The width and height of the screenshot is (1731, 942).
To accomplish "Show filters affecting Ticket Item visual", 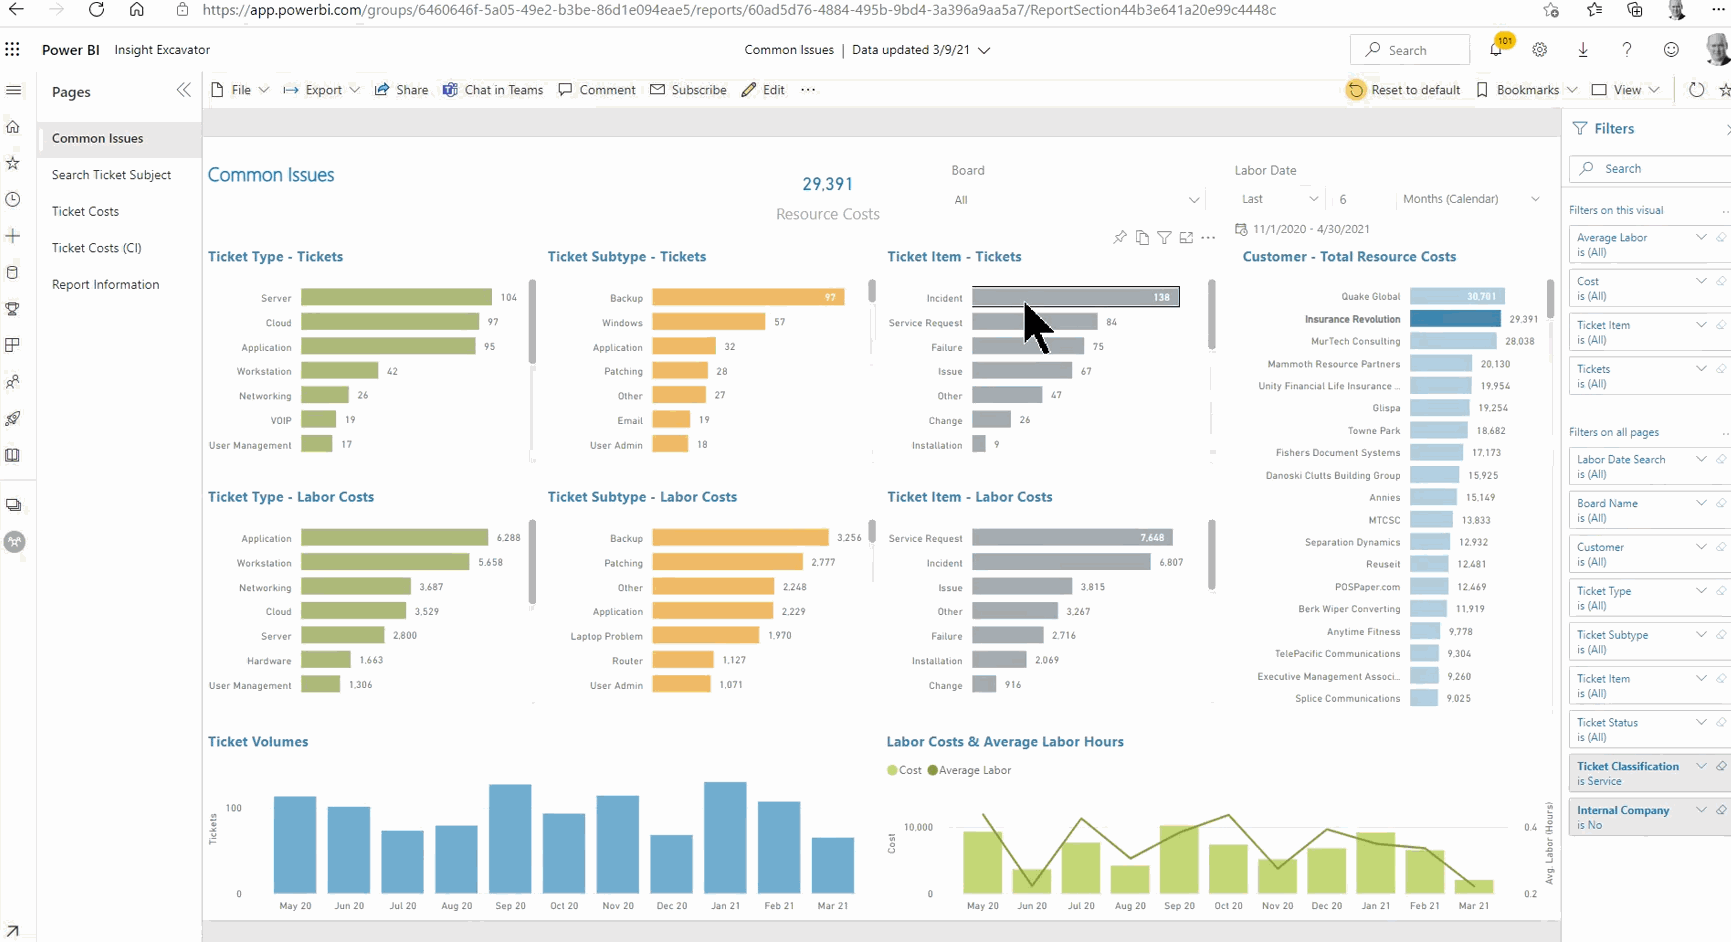I will pos(1164,237).
